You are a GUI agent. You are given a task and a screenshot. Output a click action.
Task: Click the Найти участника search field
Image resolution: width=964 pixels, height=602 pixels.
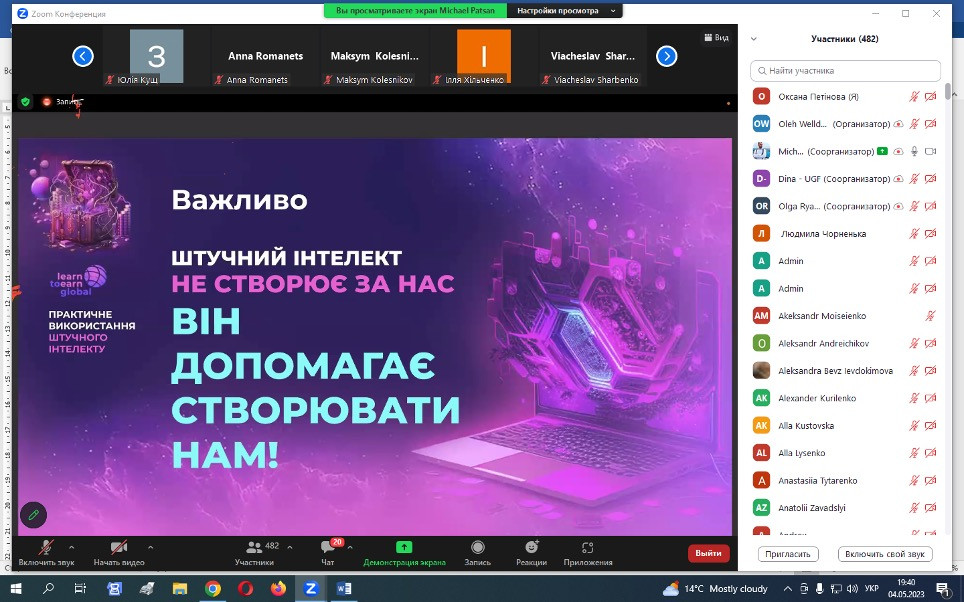coord(845,71)
